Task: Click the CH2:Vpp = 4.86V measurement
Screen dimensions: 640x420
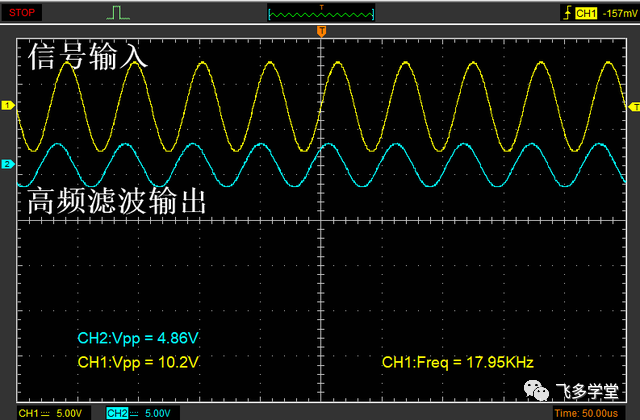Action: click(x=138, y=338)
